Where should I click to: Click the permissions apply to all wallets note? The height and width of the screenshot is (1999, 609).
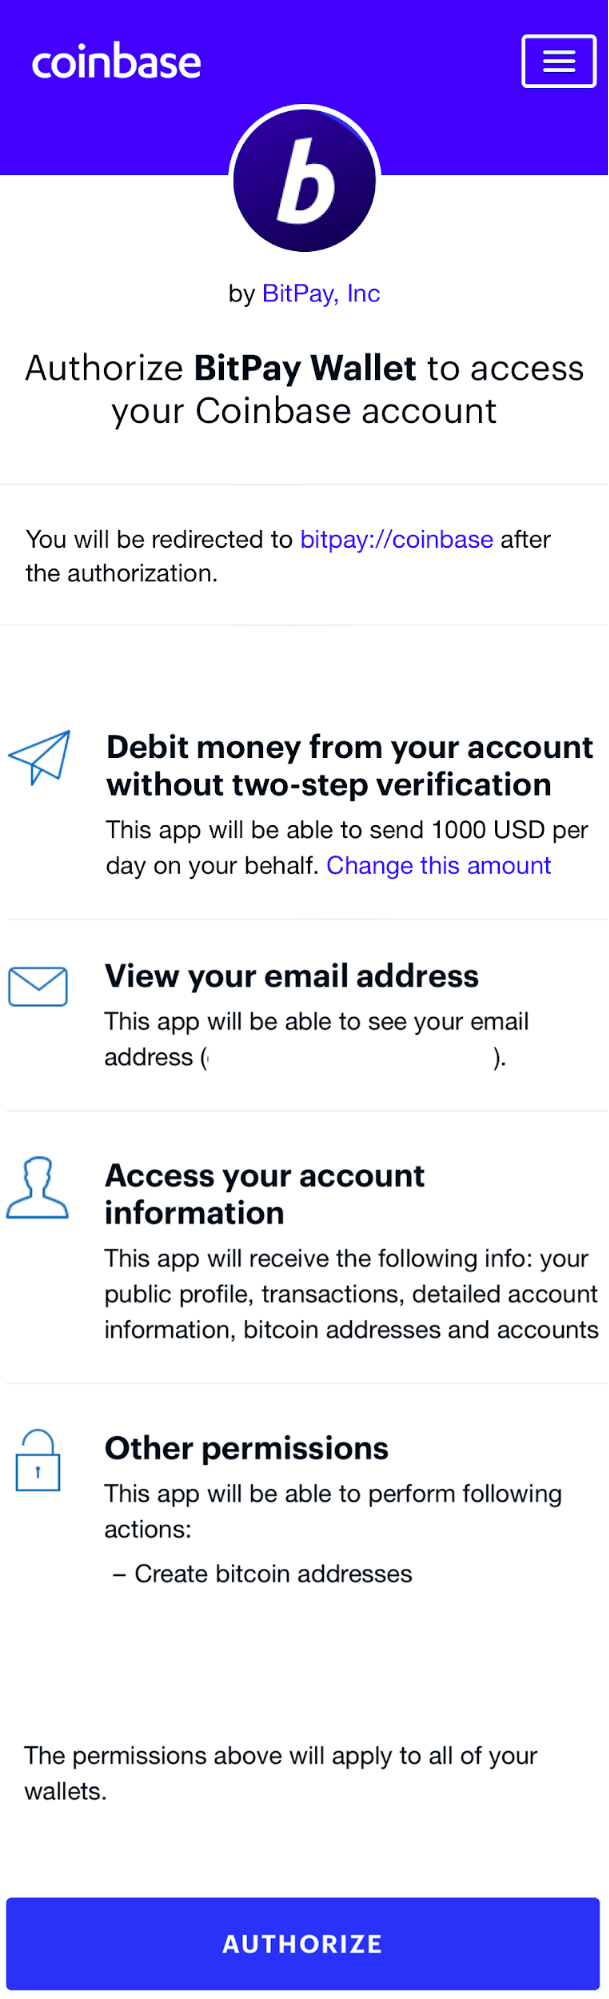[281, 1773]
